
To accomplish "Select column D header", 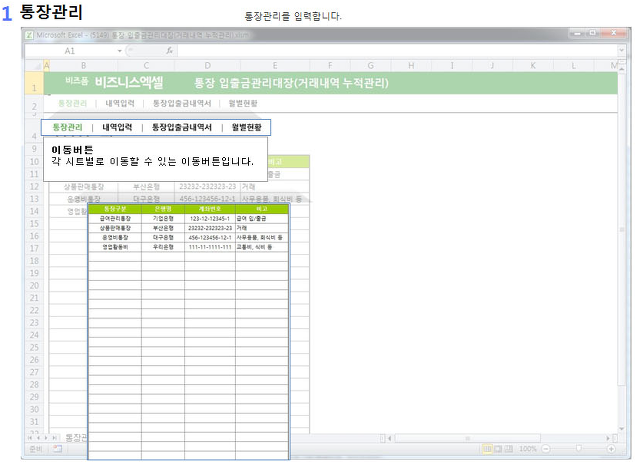I will click(x=207, y=66).
